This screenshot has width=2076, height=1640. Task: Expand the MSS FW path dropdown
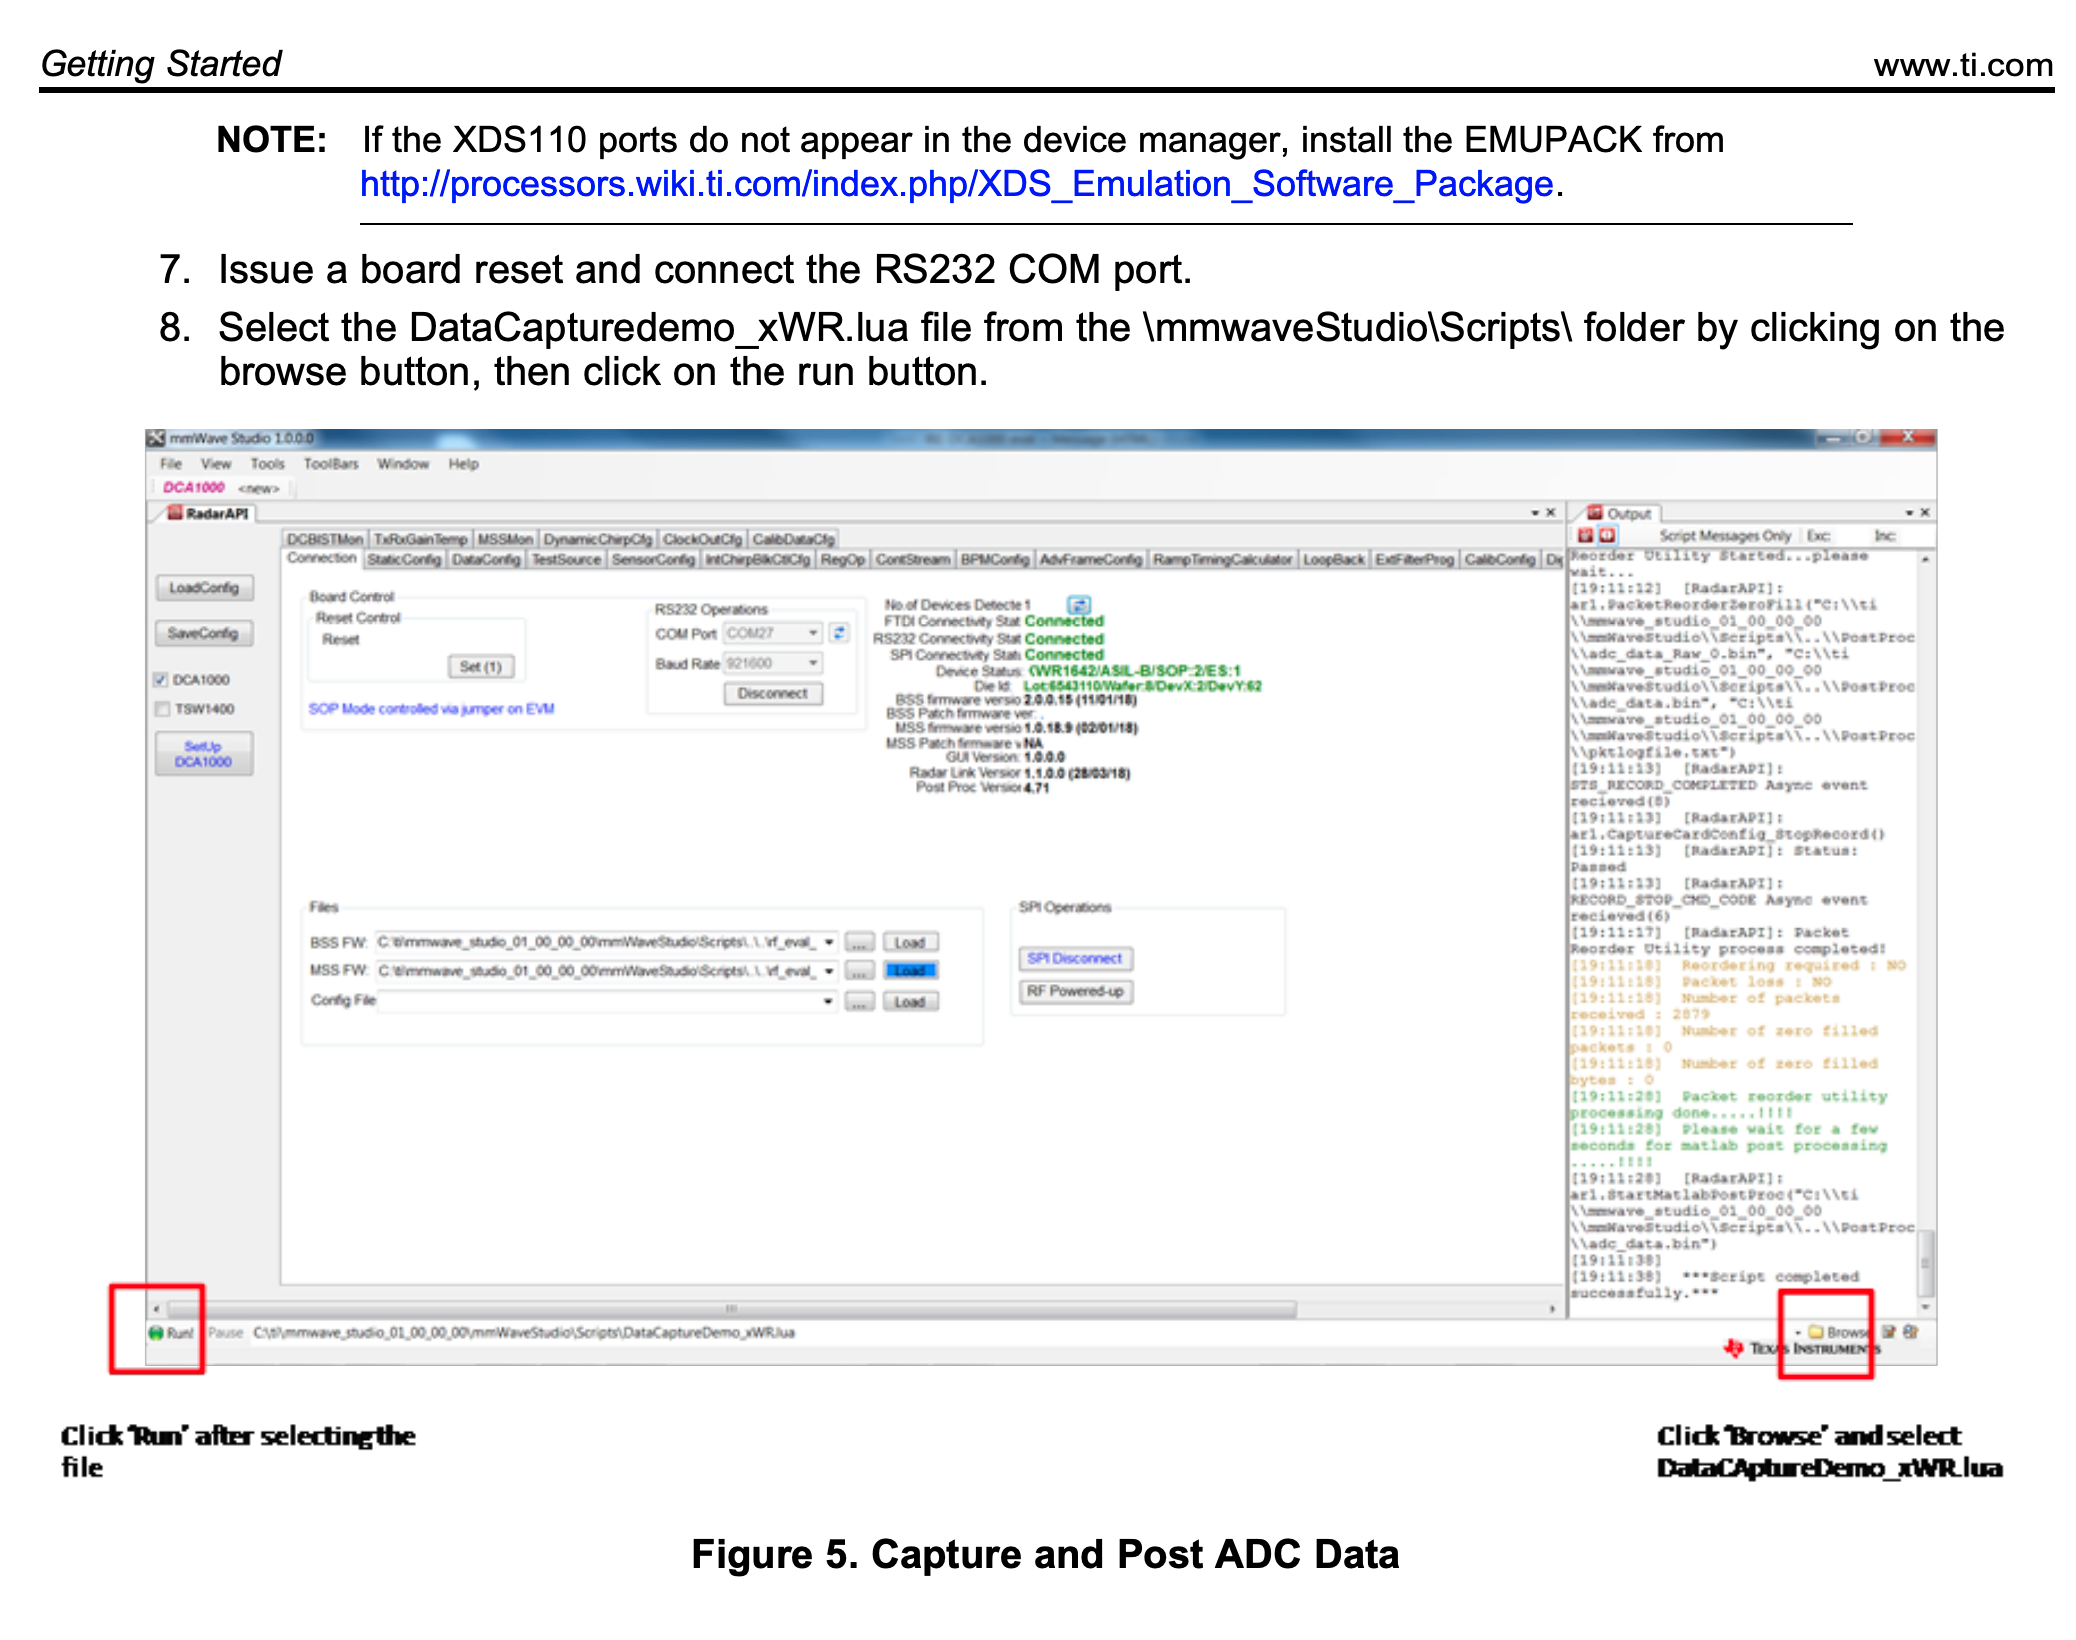click(x=829, y=971)
